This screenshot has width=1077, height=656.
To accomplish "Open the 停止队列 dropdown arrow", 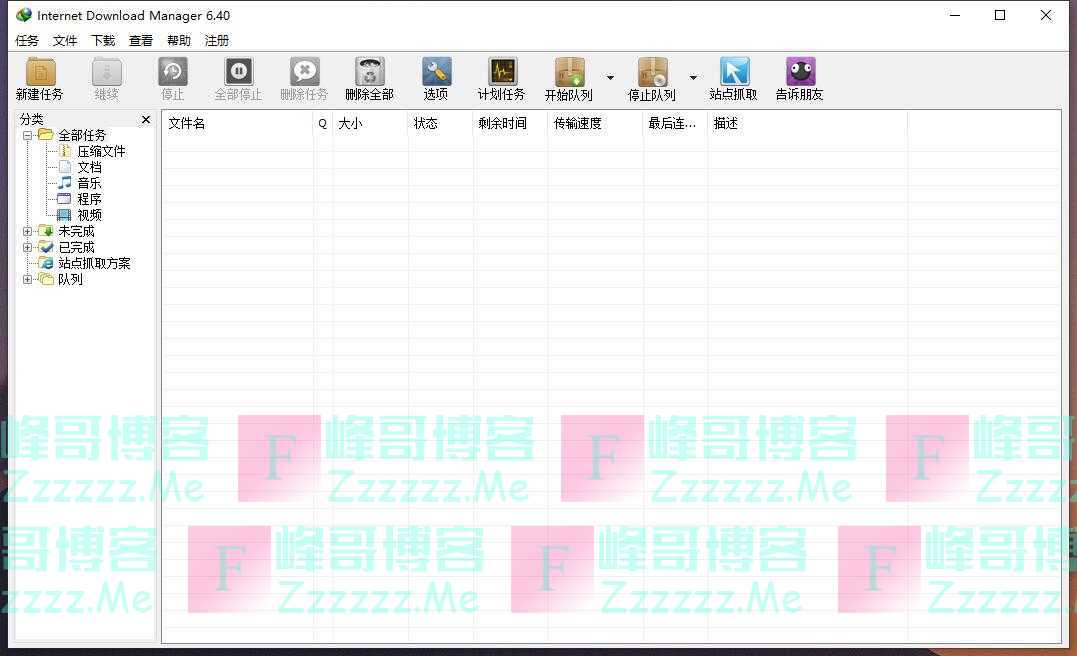I will (693, 78).
